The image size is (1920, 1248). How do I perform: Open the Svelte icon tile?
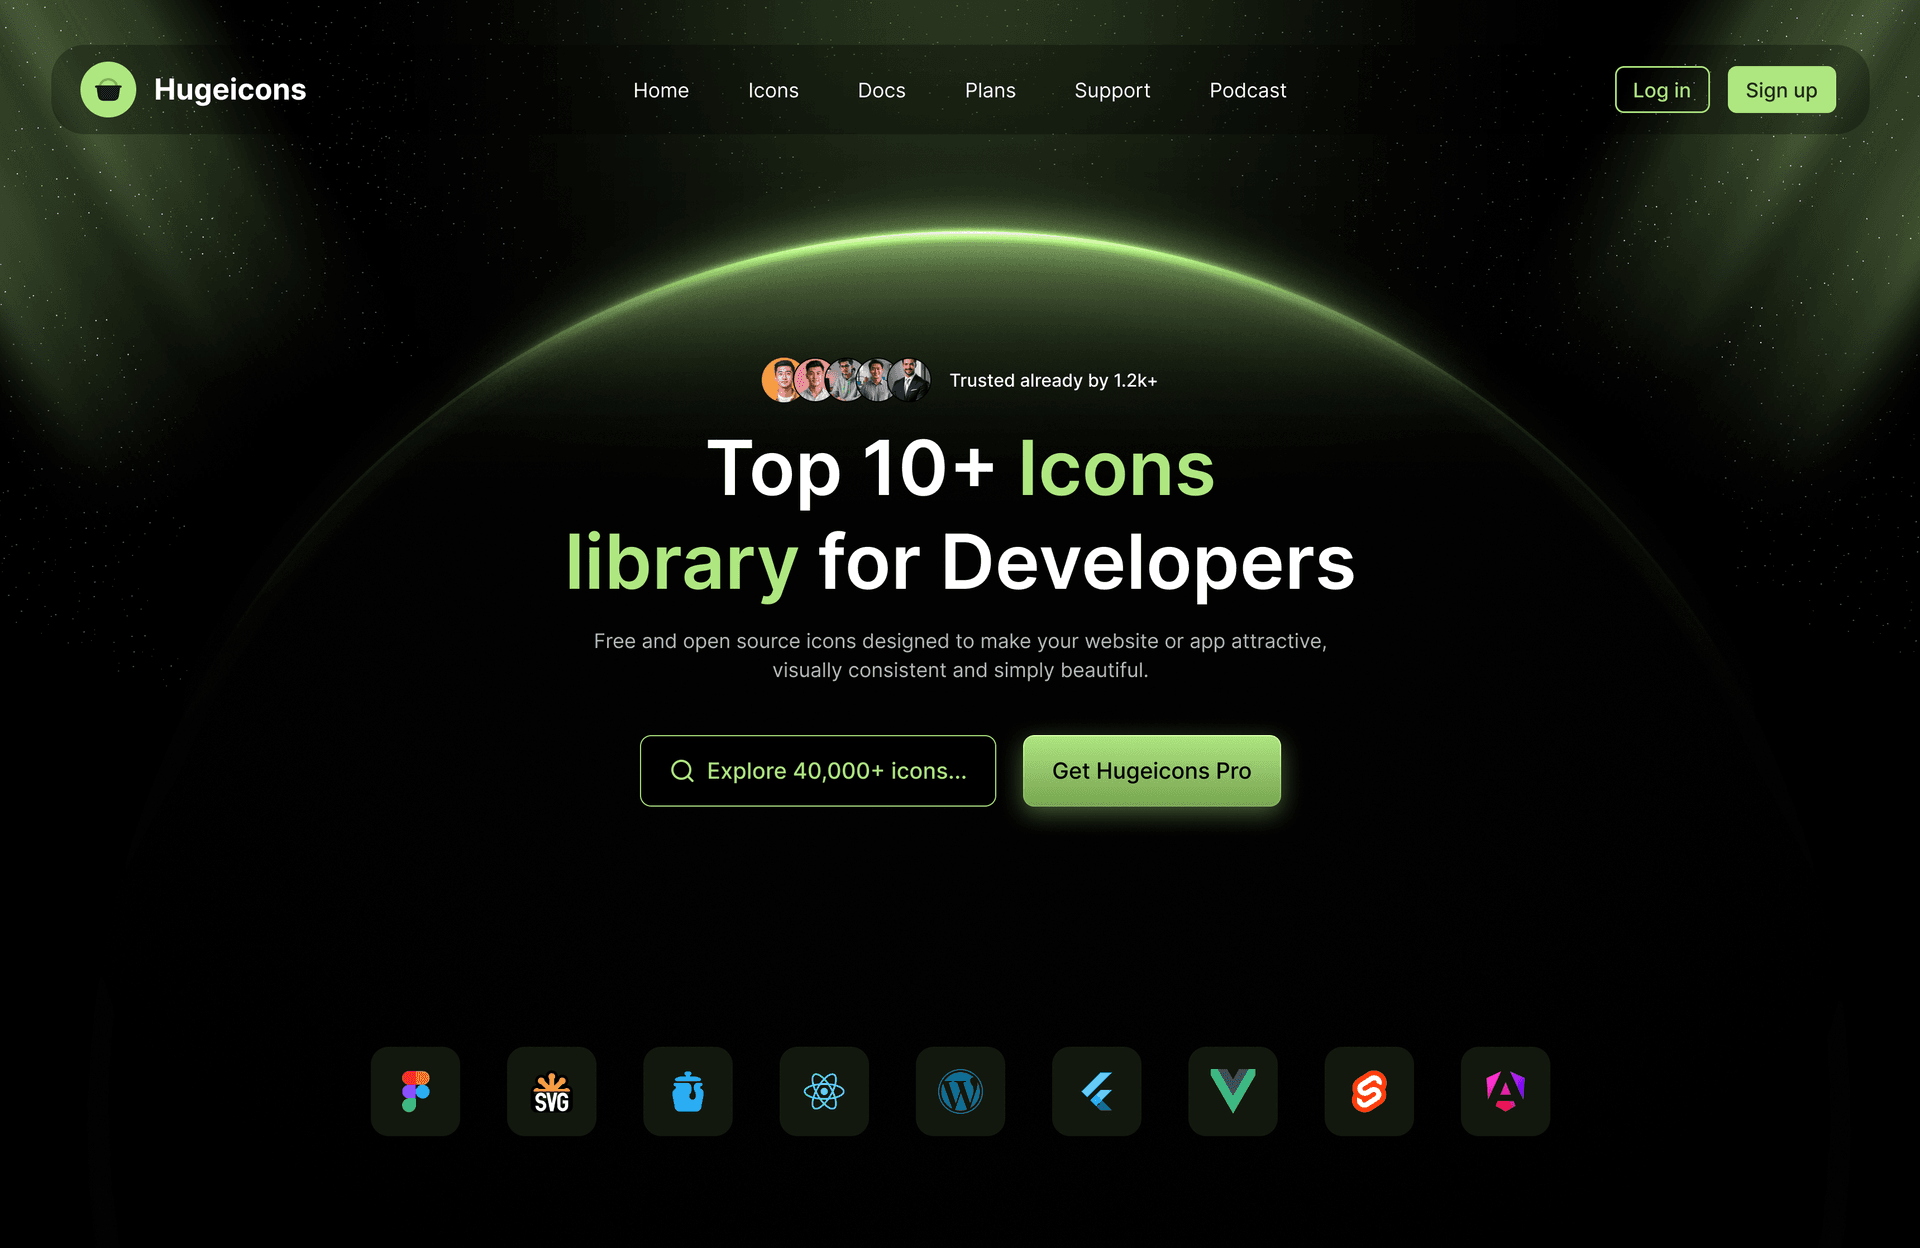point(1369,1091)
